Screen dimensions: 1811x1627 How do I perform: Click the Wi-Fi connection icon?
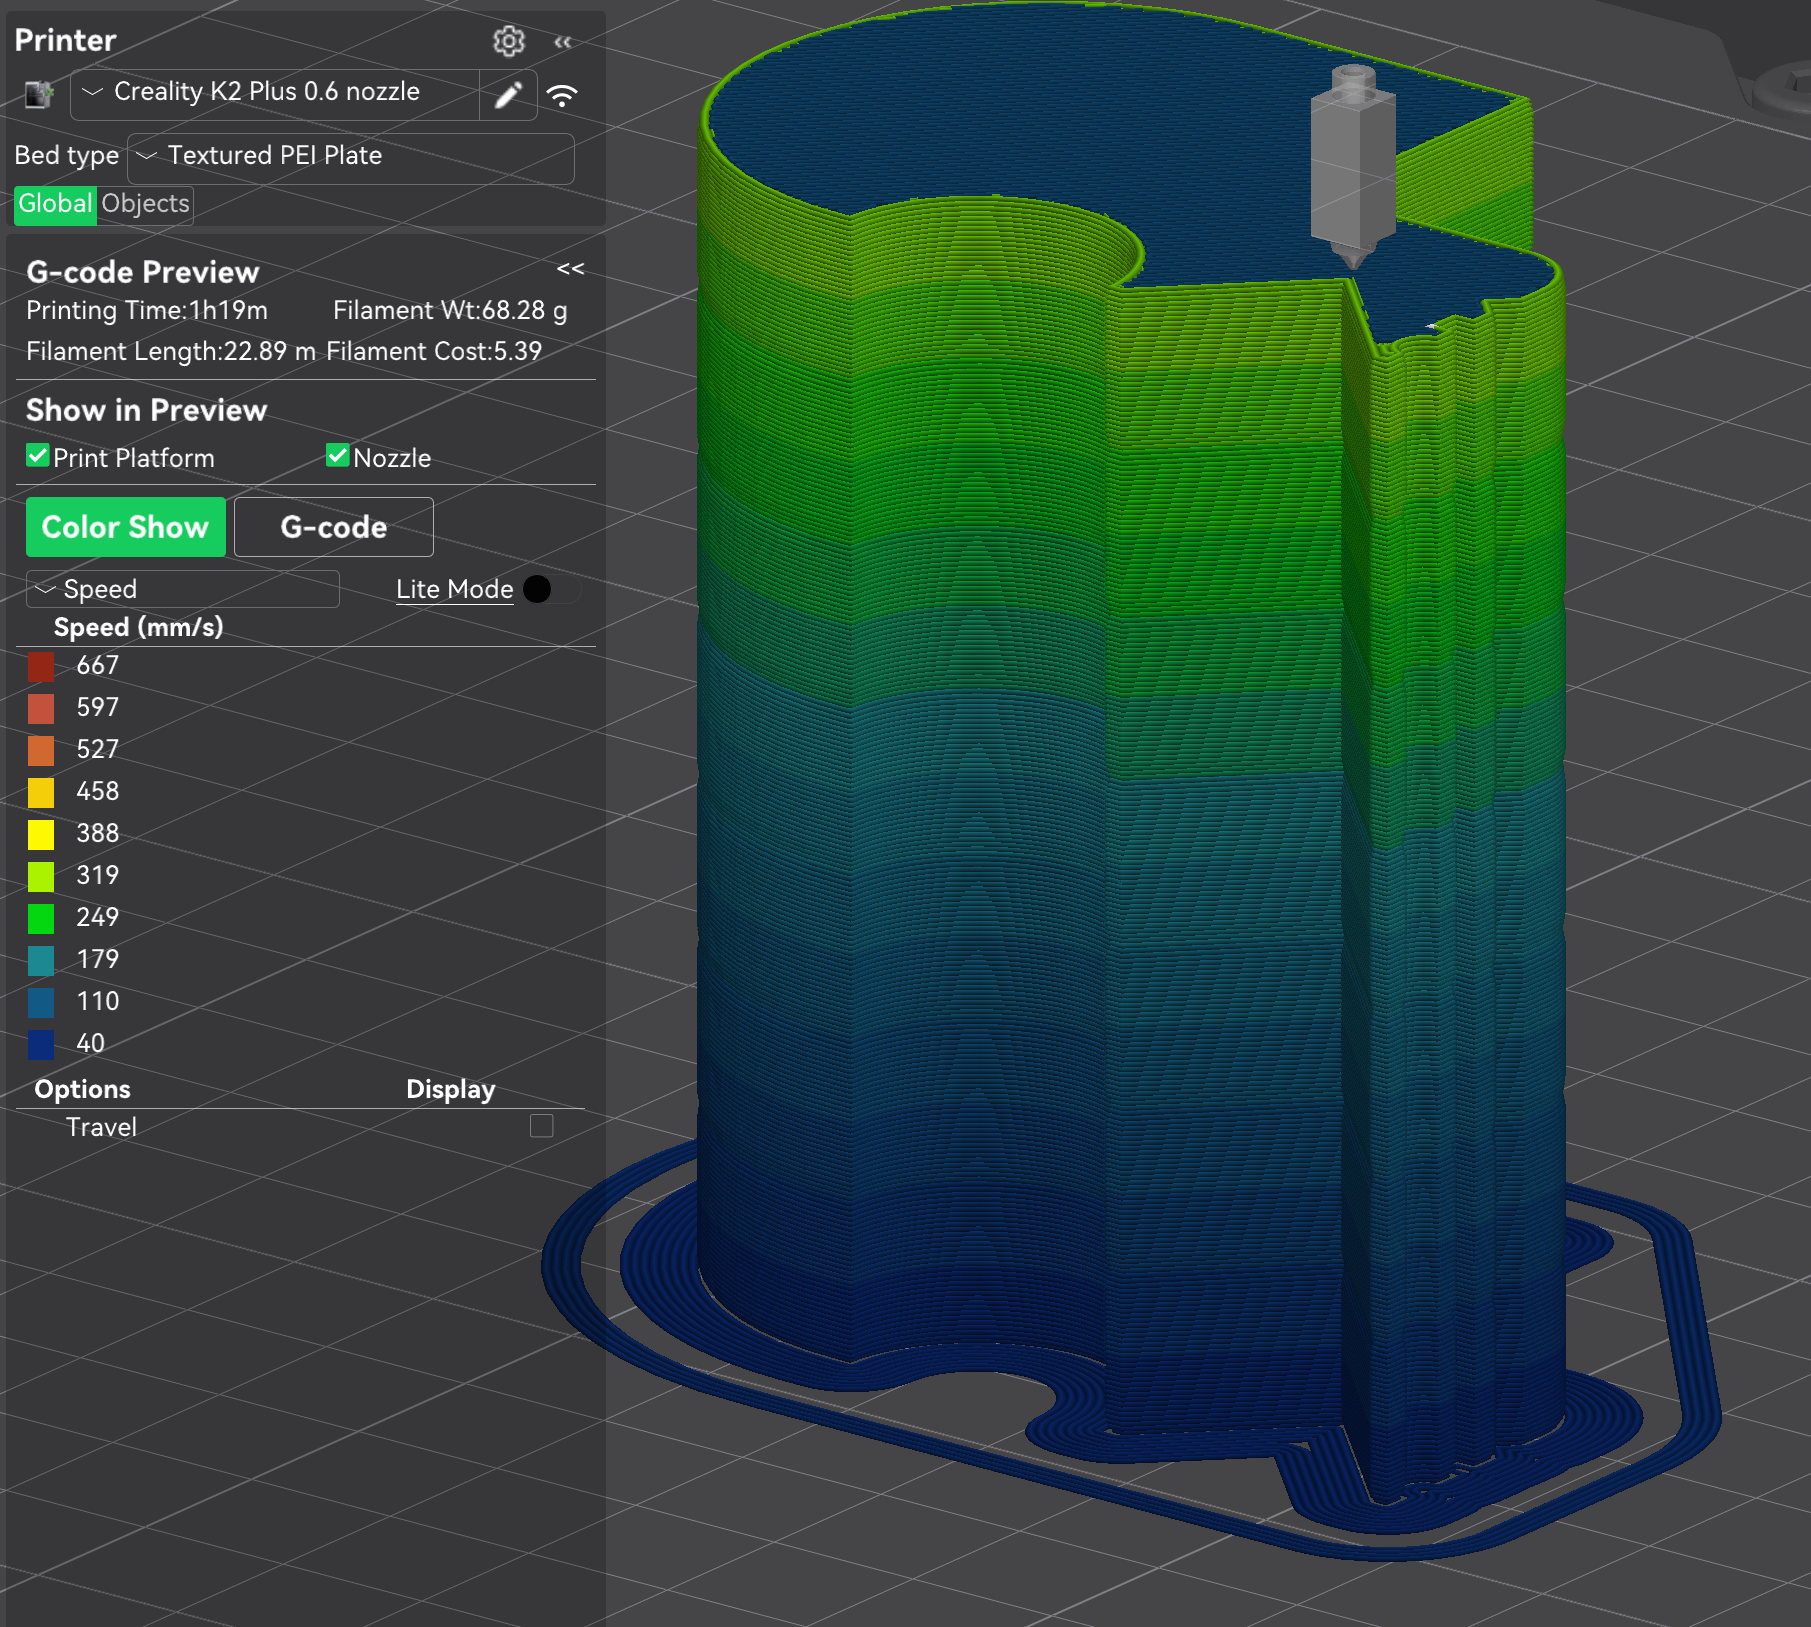pyautogui.click(x=563, y=95)
